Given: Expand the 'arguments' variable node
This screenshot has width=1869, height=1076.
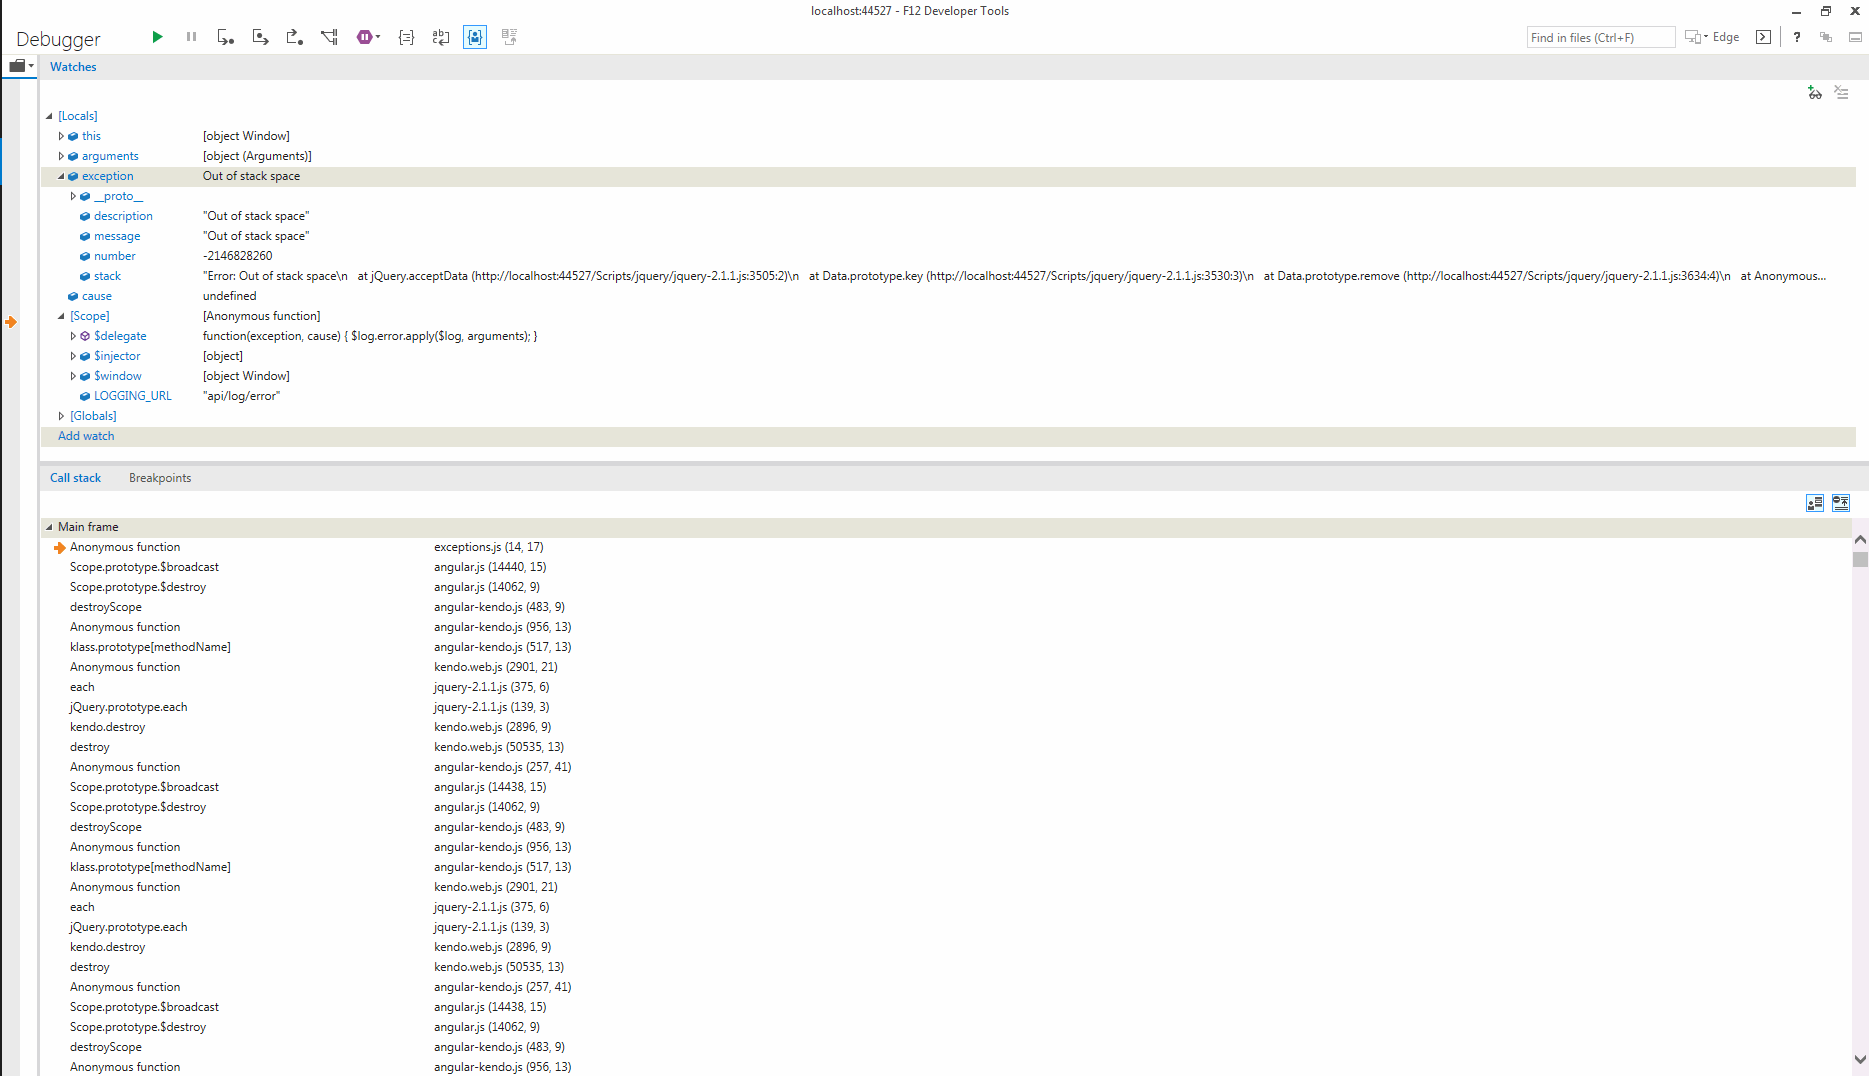Looking at the screenshot, I should coord(61,156).
